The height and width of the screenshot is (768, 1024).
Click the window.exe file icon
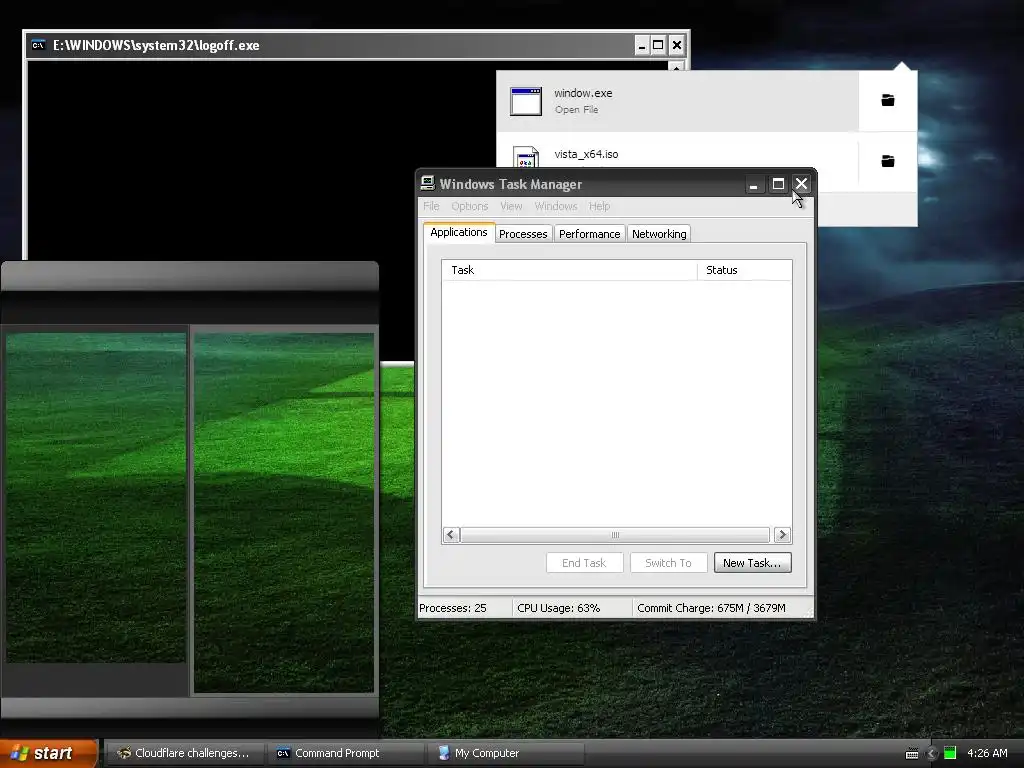coord(526,101)
